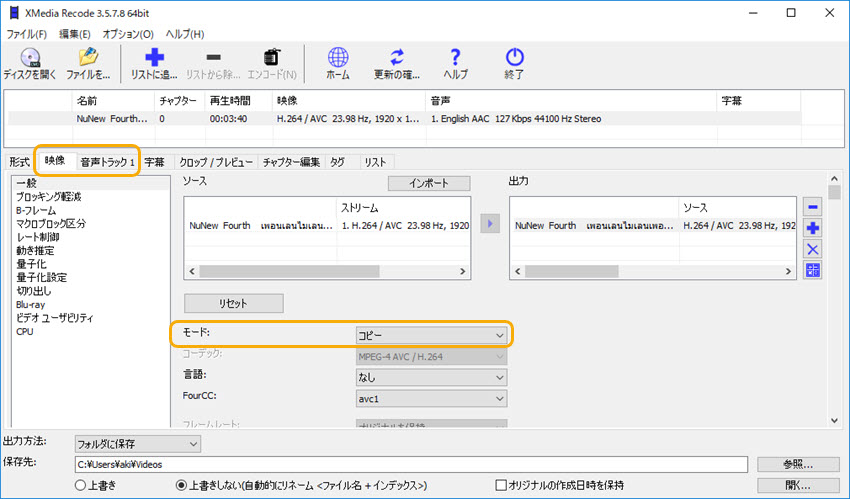Viewport: 850px width, 499px height.
Task: Expand the 言語 language dropdown
Action: pos(432,377)
